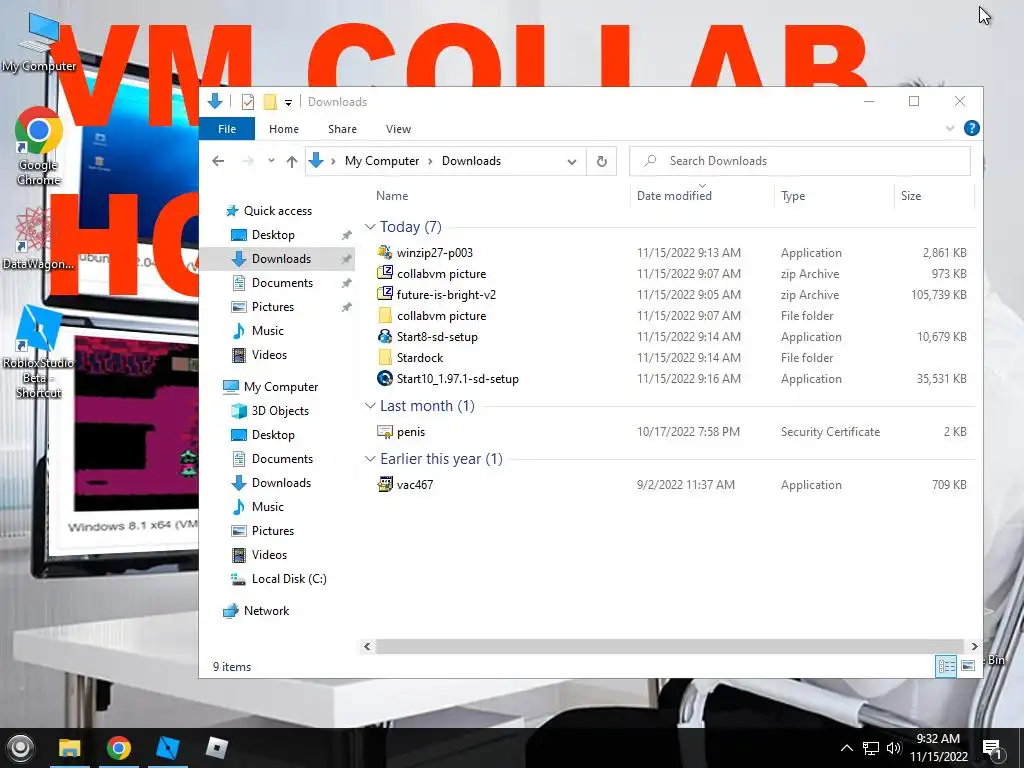Select pinned Documents under Quick access

(282, 283)
